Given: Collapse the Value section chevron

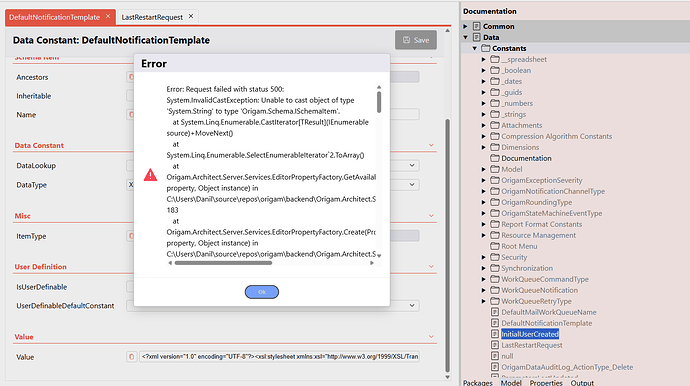Looking at the screenshot, I should click(x=431, y=337).
